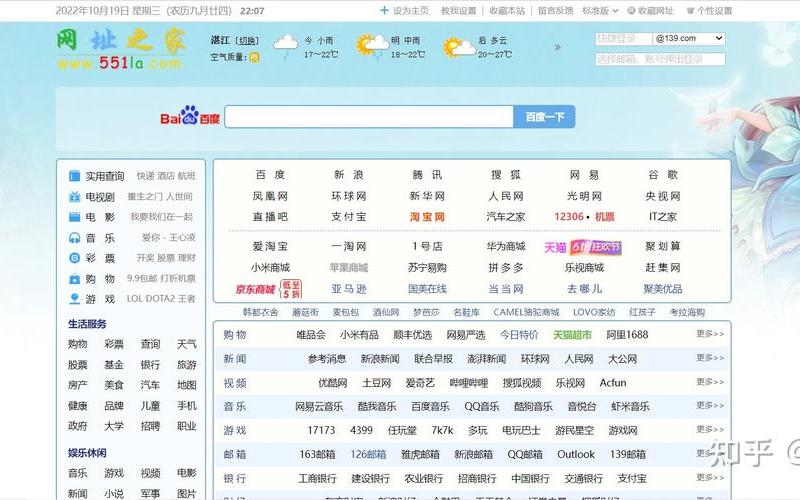Open the 标准版 version dropdown
This screenshot has height=500, width=800.
[x=600, y=10]
